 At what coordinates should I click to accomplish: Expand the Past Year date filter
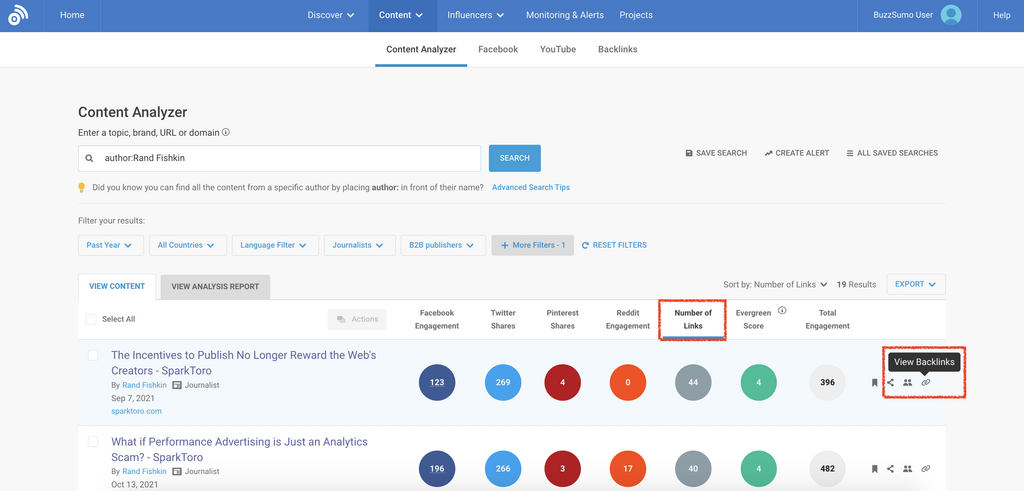[110, 245]
